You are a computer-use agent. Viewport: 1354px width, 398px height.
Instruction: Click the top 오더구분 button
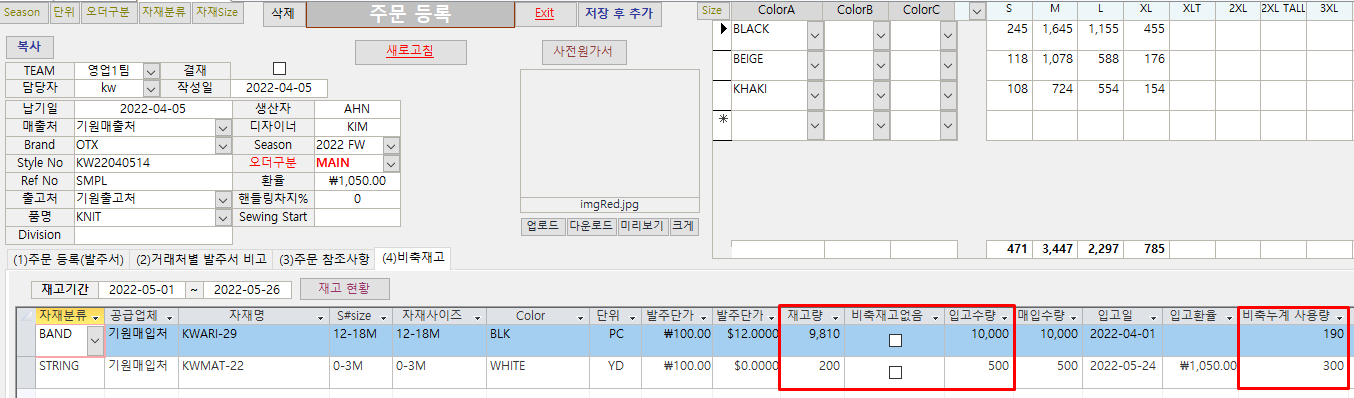[x=109, y=13]
